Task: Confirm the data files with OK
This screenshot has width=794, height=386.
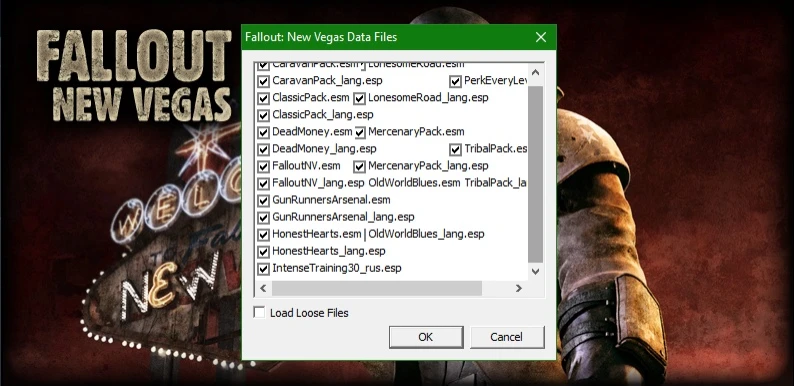Action: (x=426, y=337)
